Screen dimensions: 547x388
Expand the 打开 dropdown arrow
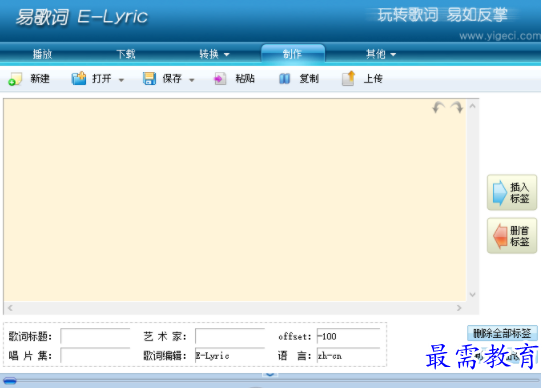[x=121, y=80]
